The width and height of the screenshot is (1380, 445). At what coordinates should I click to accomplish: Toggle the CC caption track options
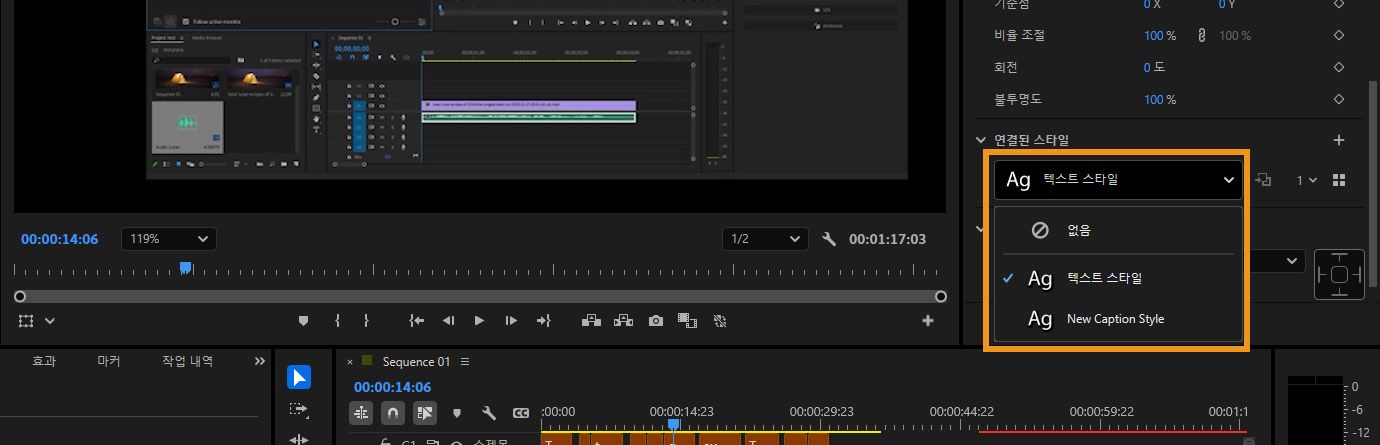pyautogui.click(x=521, y=412)
